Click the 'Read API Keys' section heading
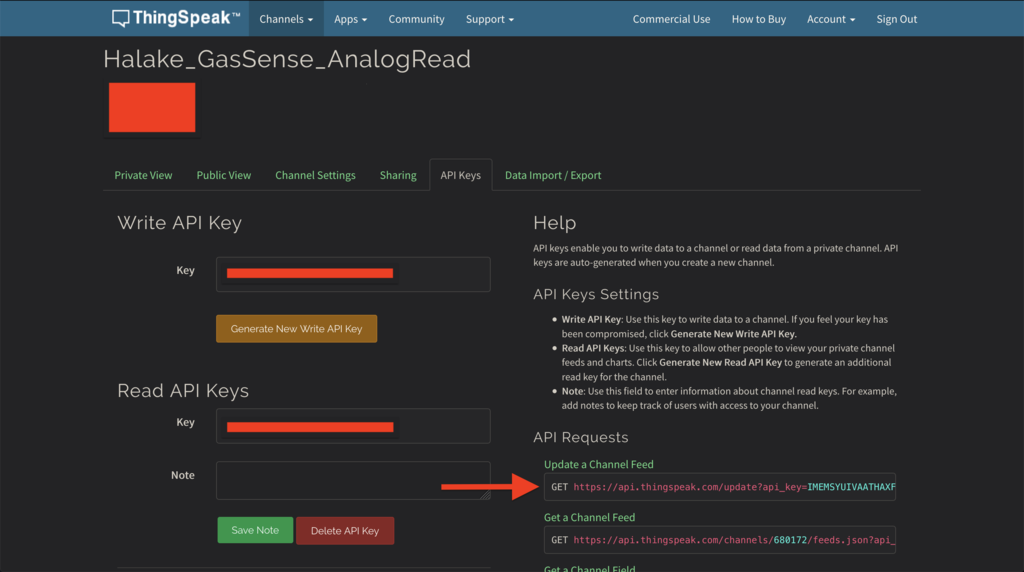1024x572 pixels. coord(183,390)
